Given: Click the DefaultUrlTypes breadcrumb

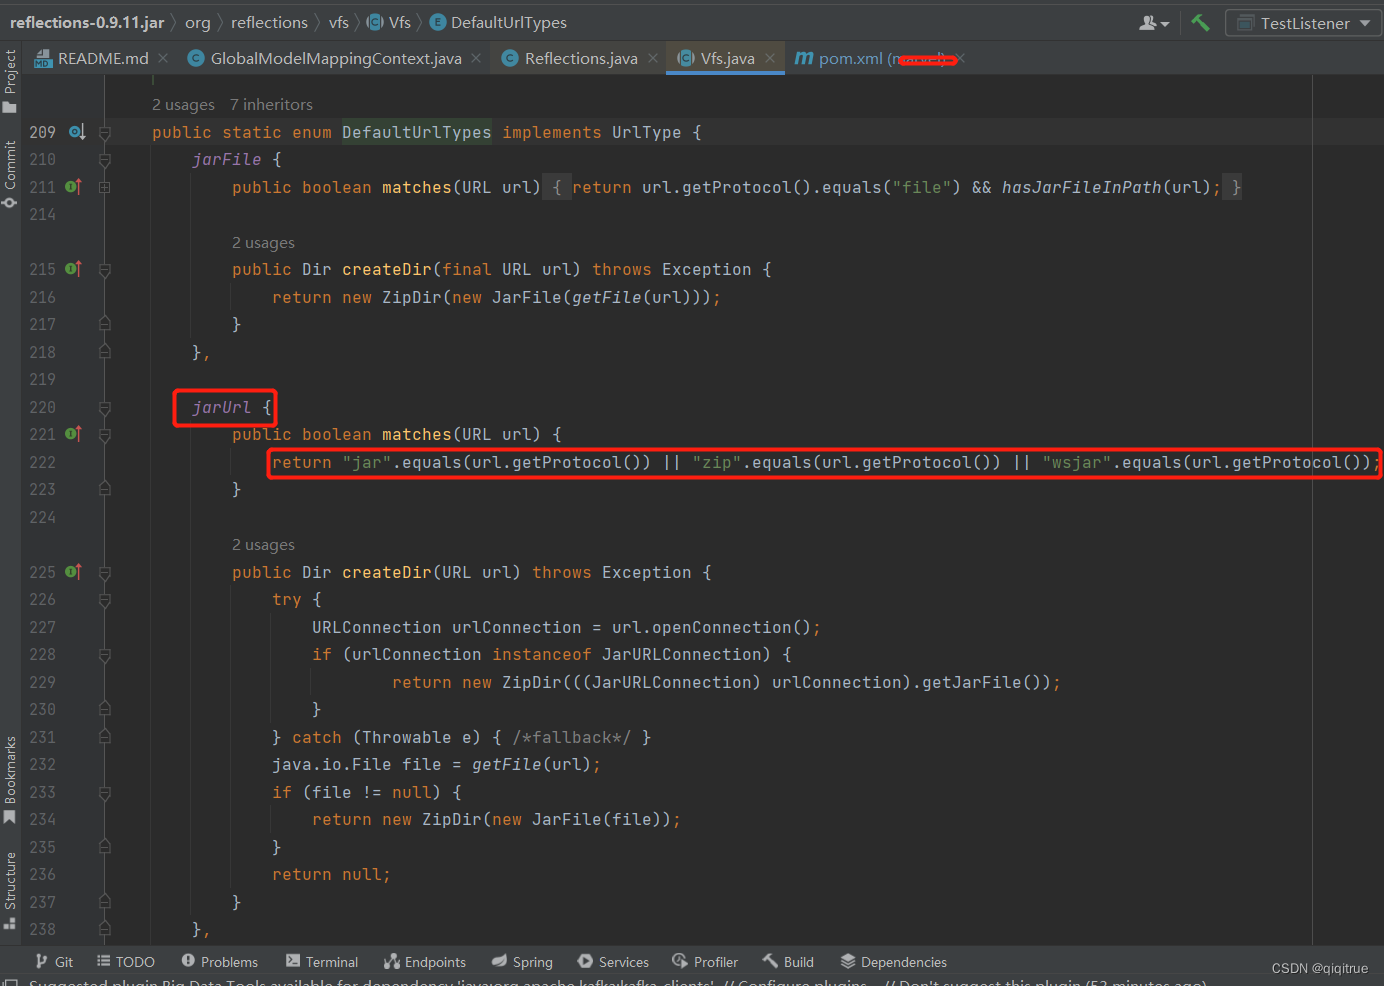Looking at the screenshot, I should [x=498, y=22].
